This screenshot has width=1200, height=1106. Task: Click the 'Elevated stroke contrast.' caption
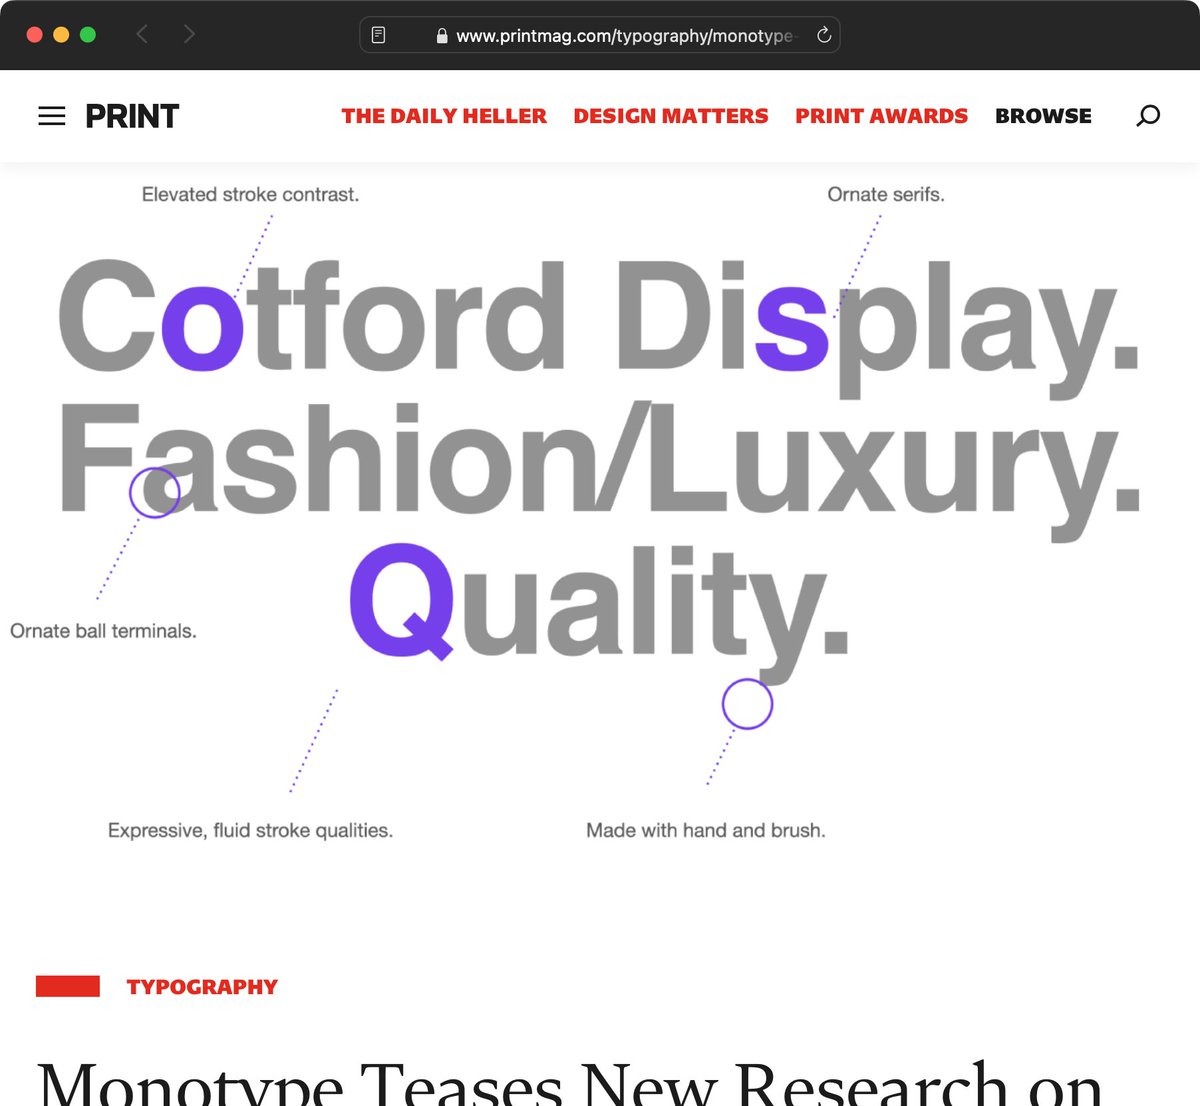[250, 195]
